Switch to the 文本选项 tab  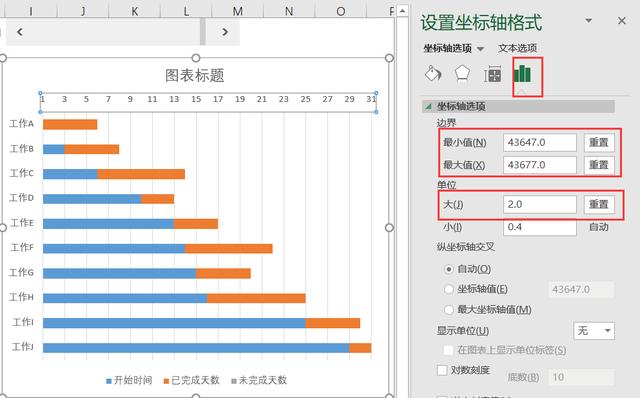coord(517,48)
